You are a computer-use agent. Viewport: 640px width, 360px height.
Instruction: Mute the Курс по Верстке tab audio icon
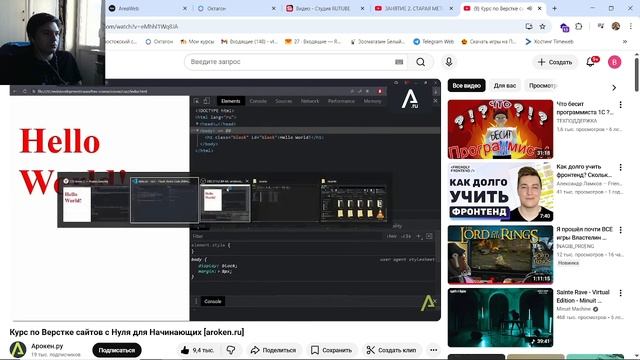(529, 8)
